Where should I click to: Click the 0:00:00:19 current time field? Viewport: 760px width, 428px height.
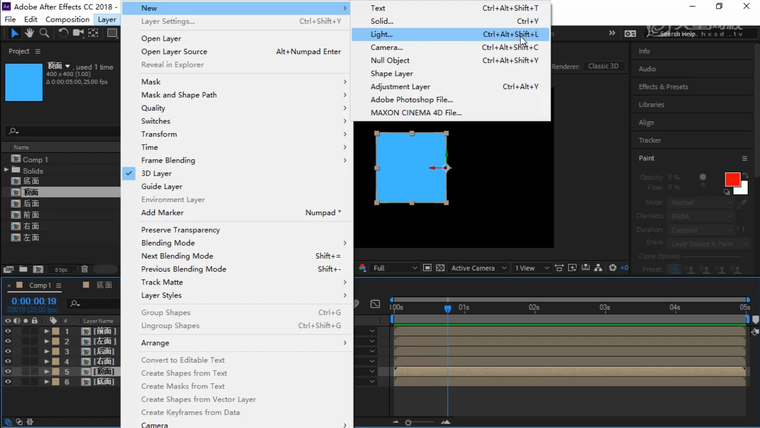pos(33,301)
